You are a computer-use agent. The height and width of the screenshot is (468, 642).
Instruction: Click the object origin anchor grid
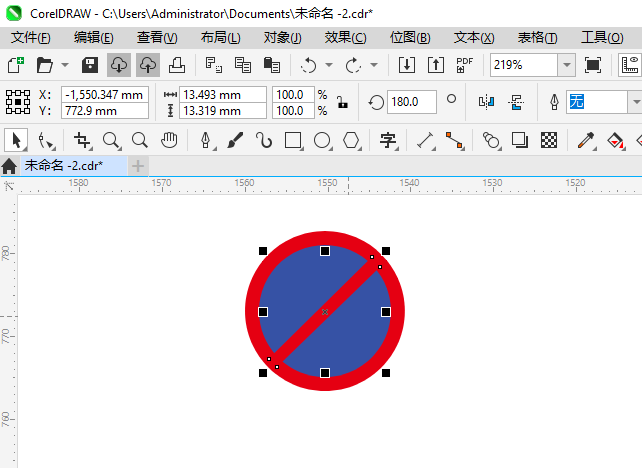click(18, 102)
